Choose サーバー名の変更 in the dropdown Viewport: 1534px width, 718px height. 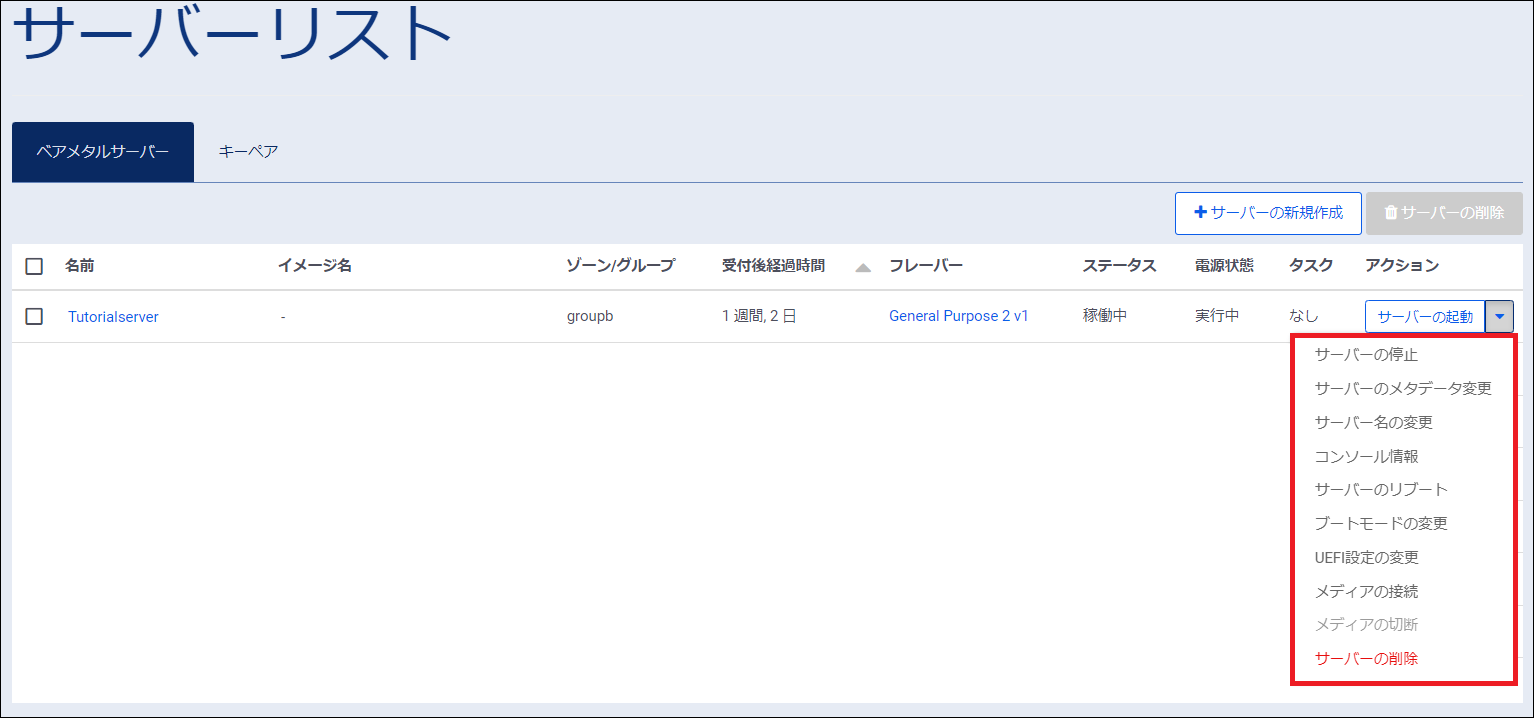[1373, 422]
